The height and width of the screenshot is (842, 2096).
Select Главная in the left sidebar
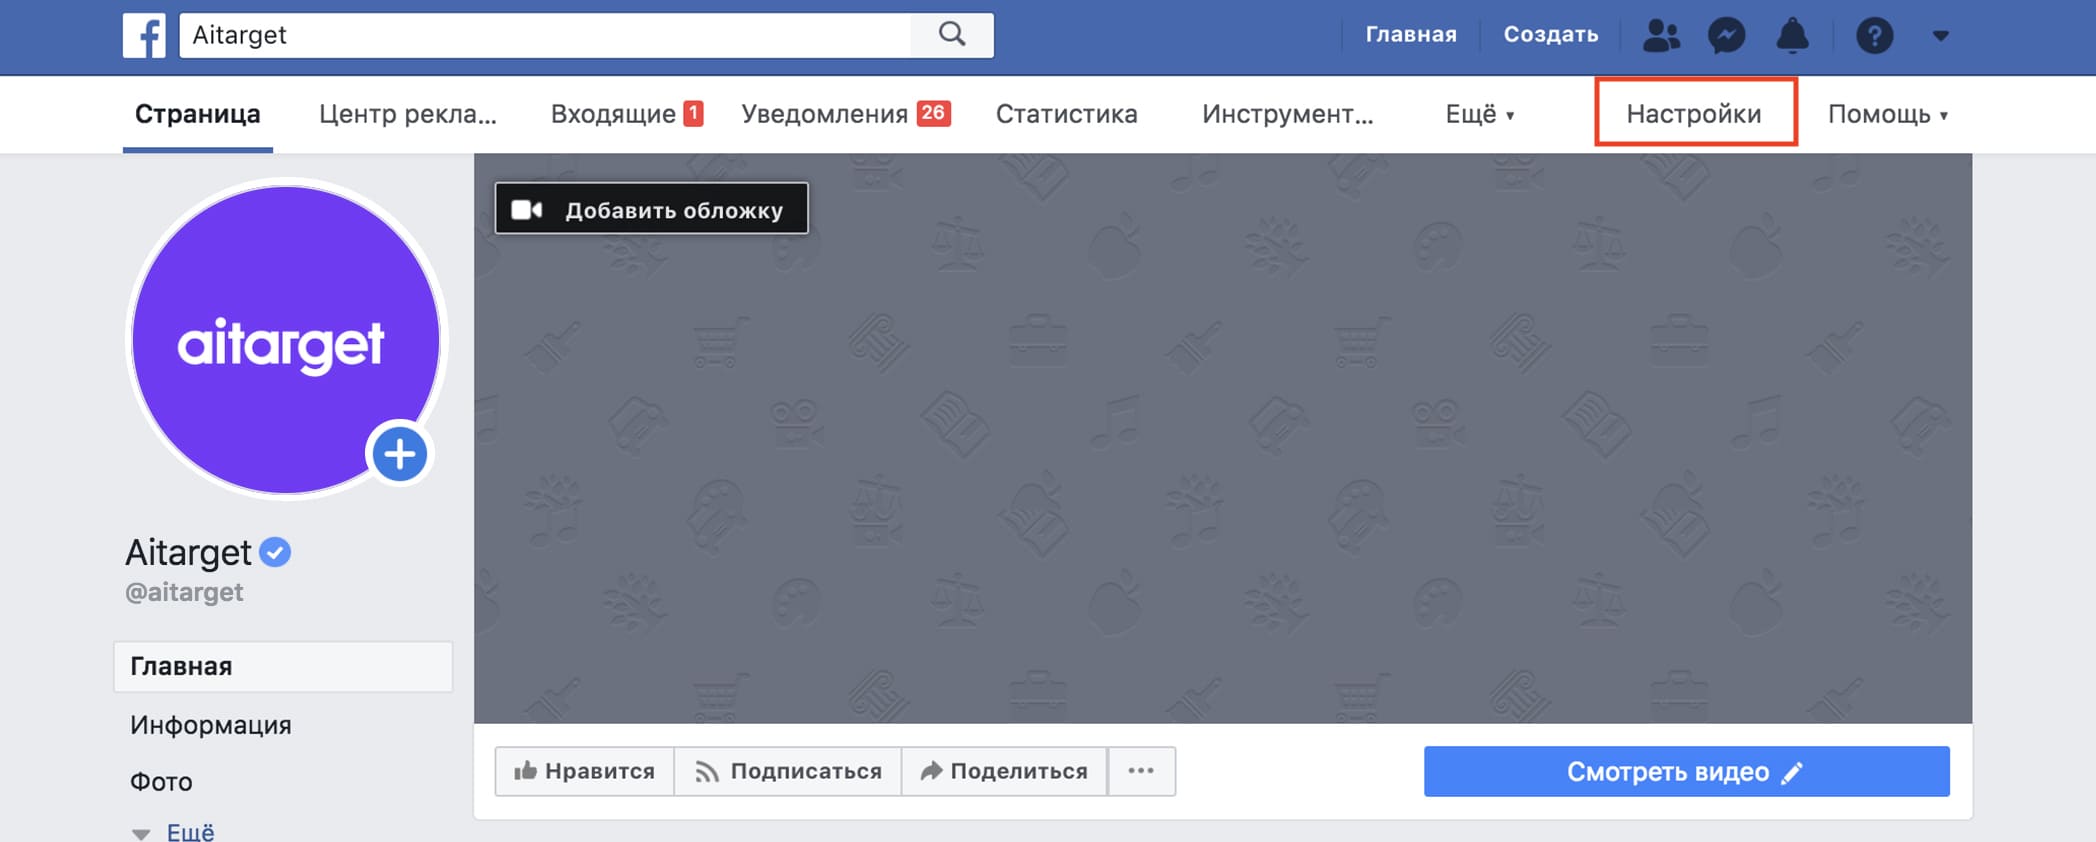283,667
